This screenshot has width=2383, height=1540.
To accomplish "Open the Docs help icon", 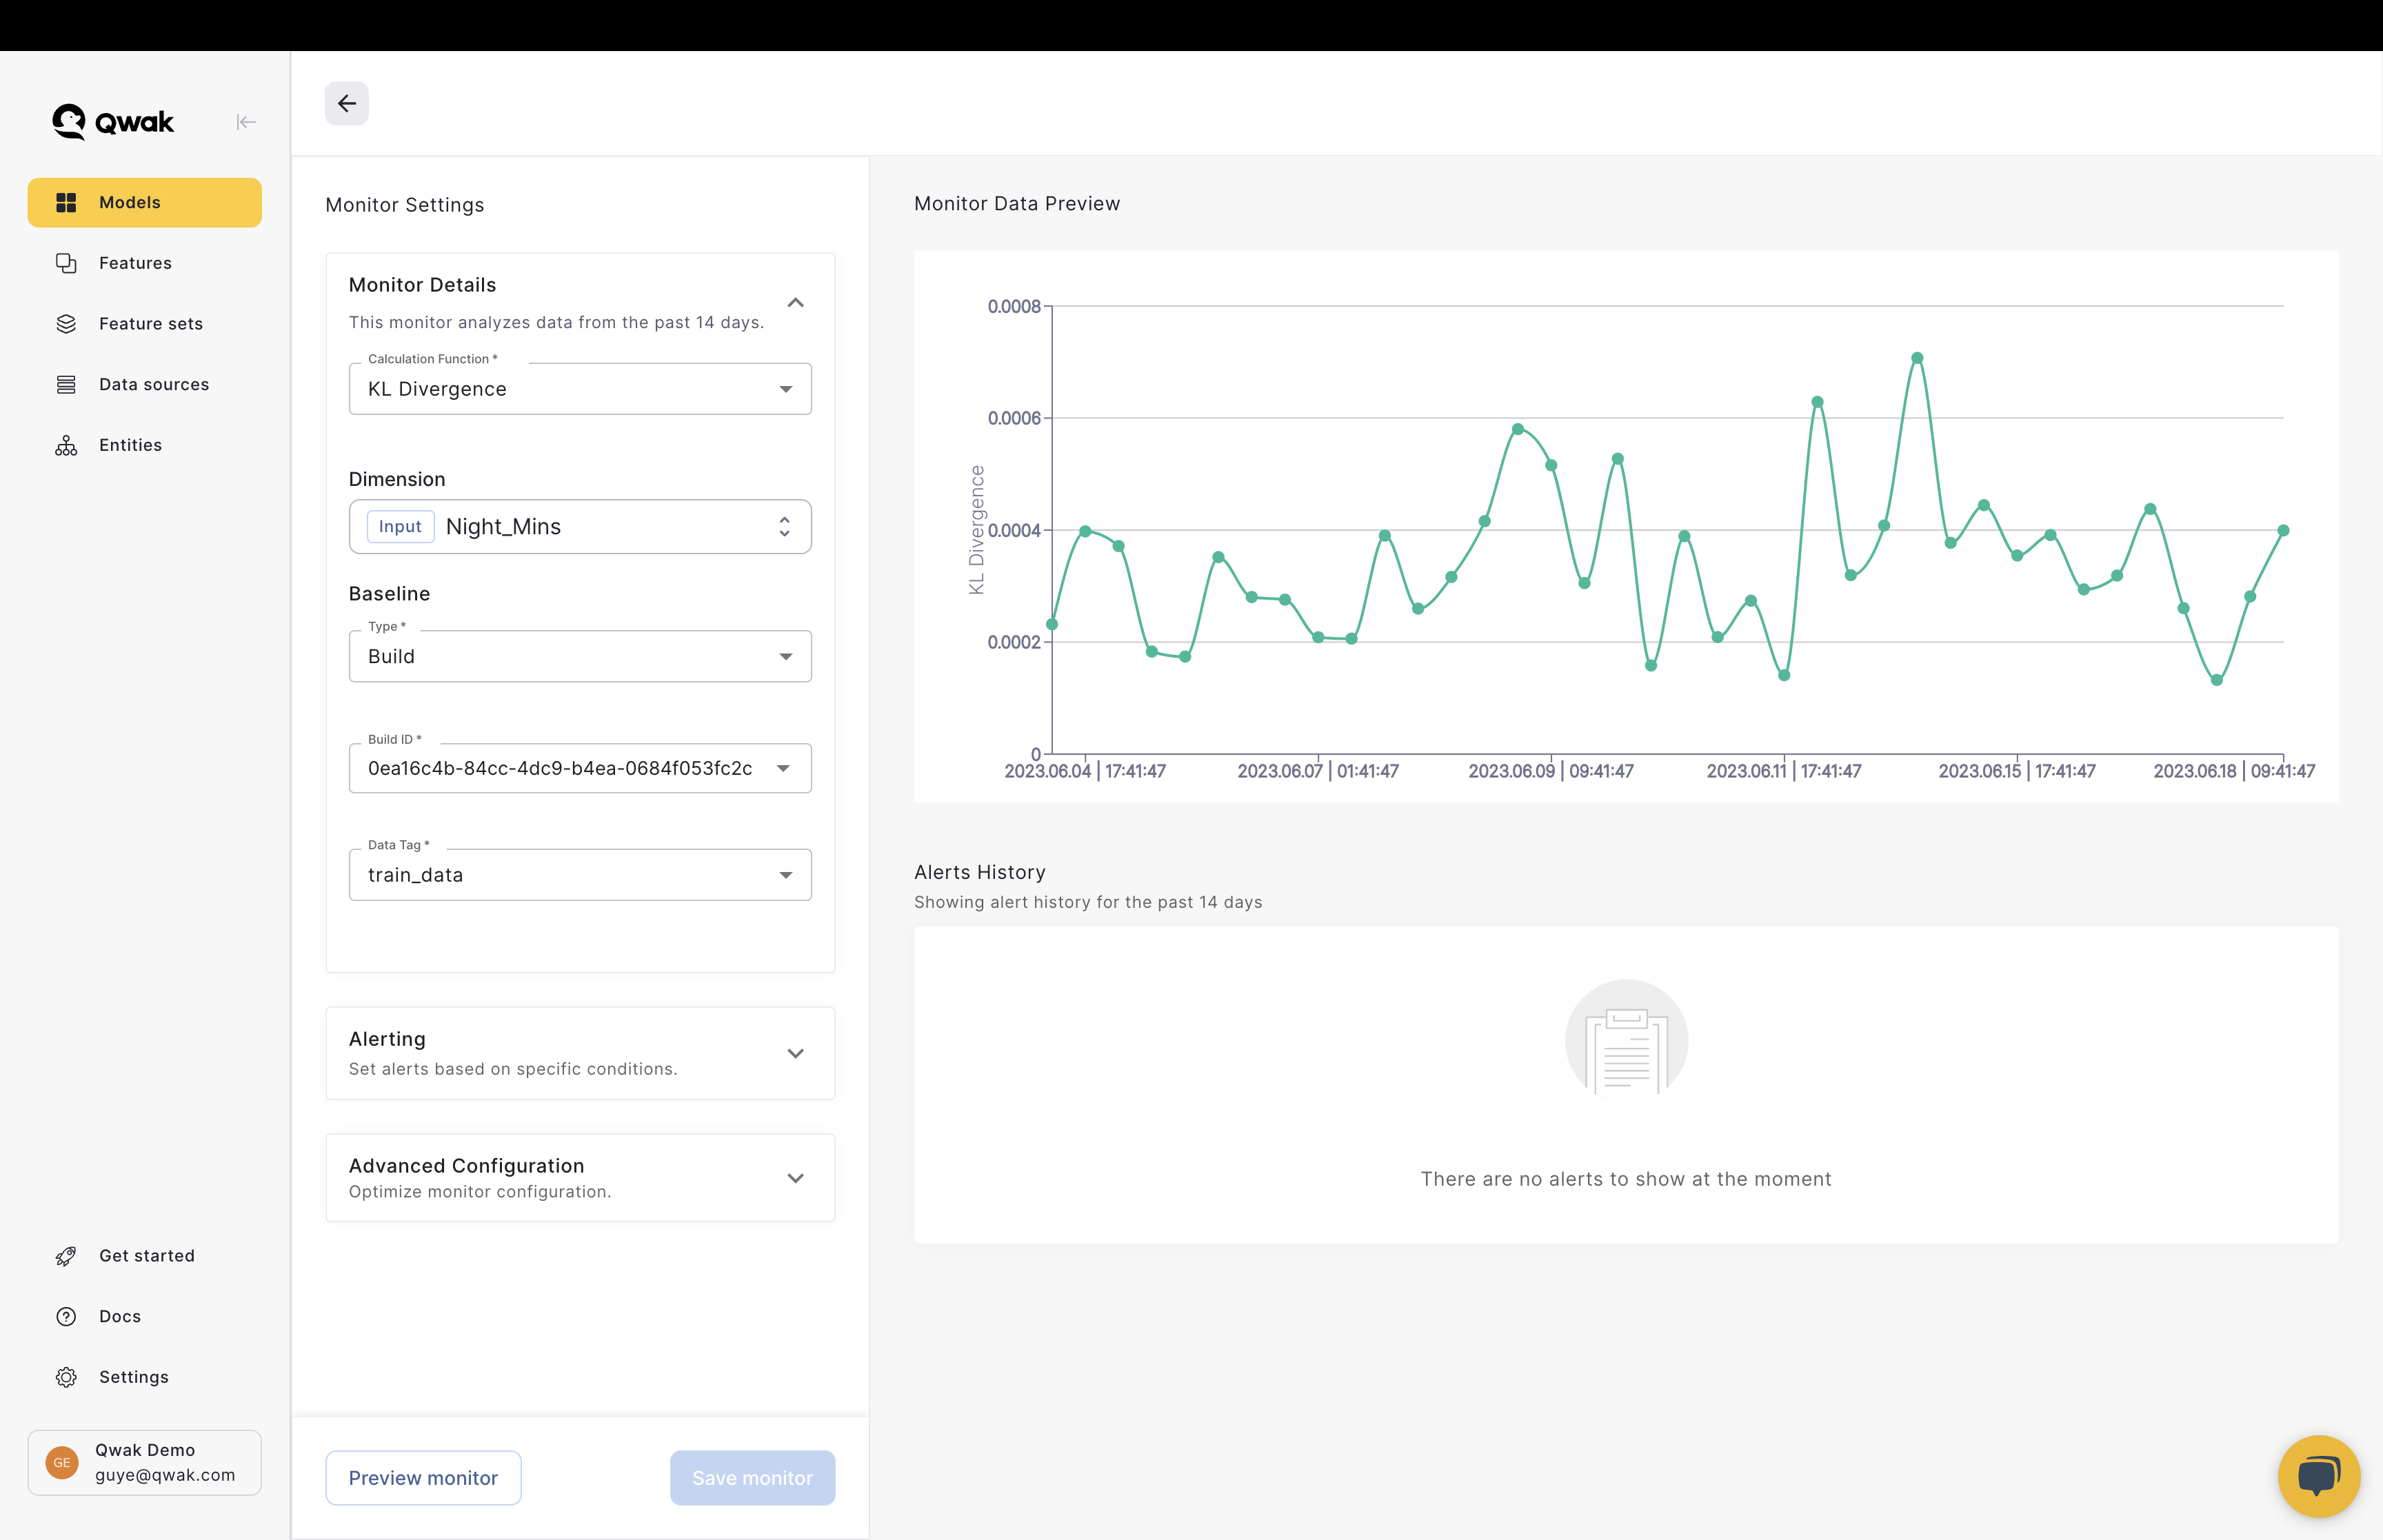I will (66, 1316).
